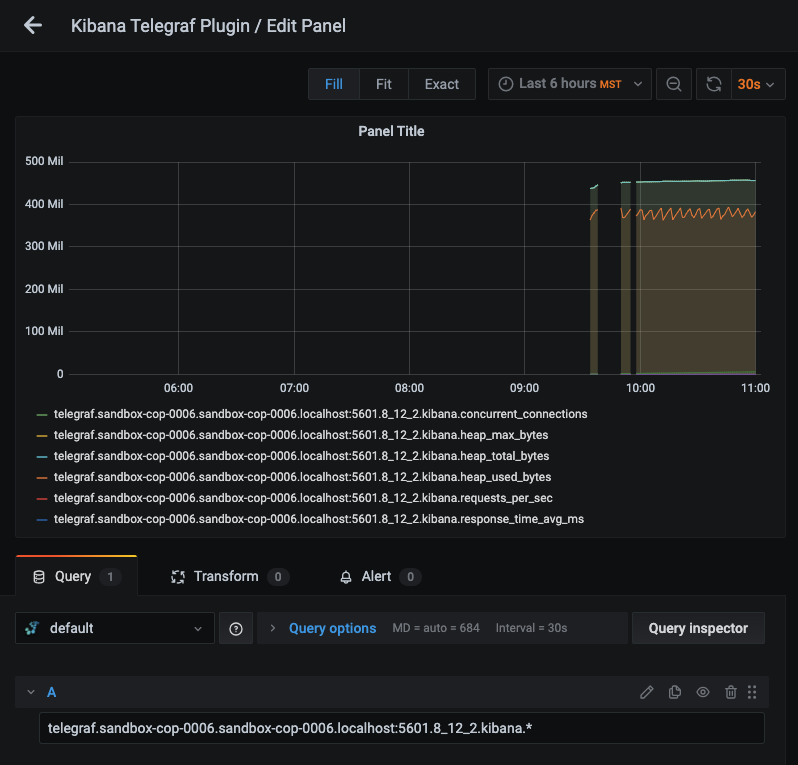Switch to the Transform tab
This screenshot has width=798, height=765.
[x=230, y=576]
